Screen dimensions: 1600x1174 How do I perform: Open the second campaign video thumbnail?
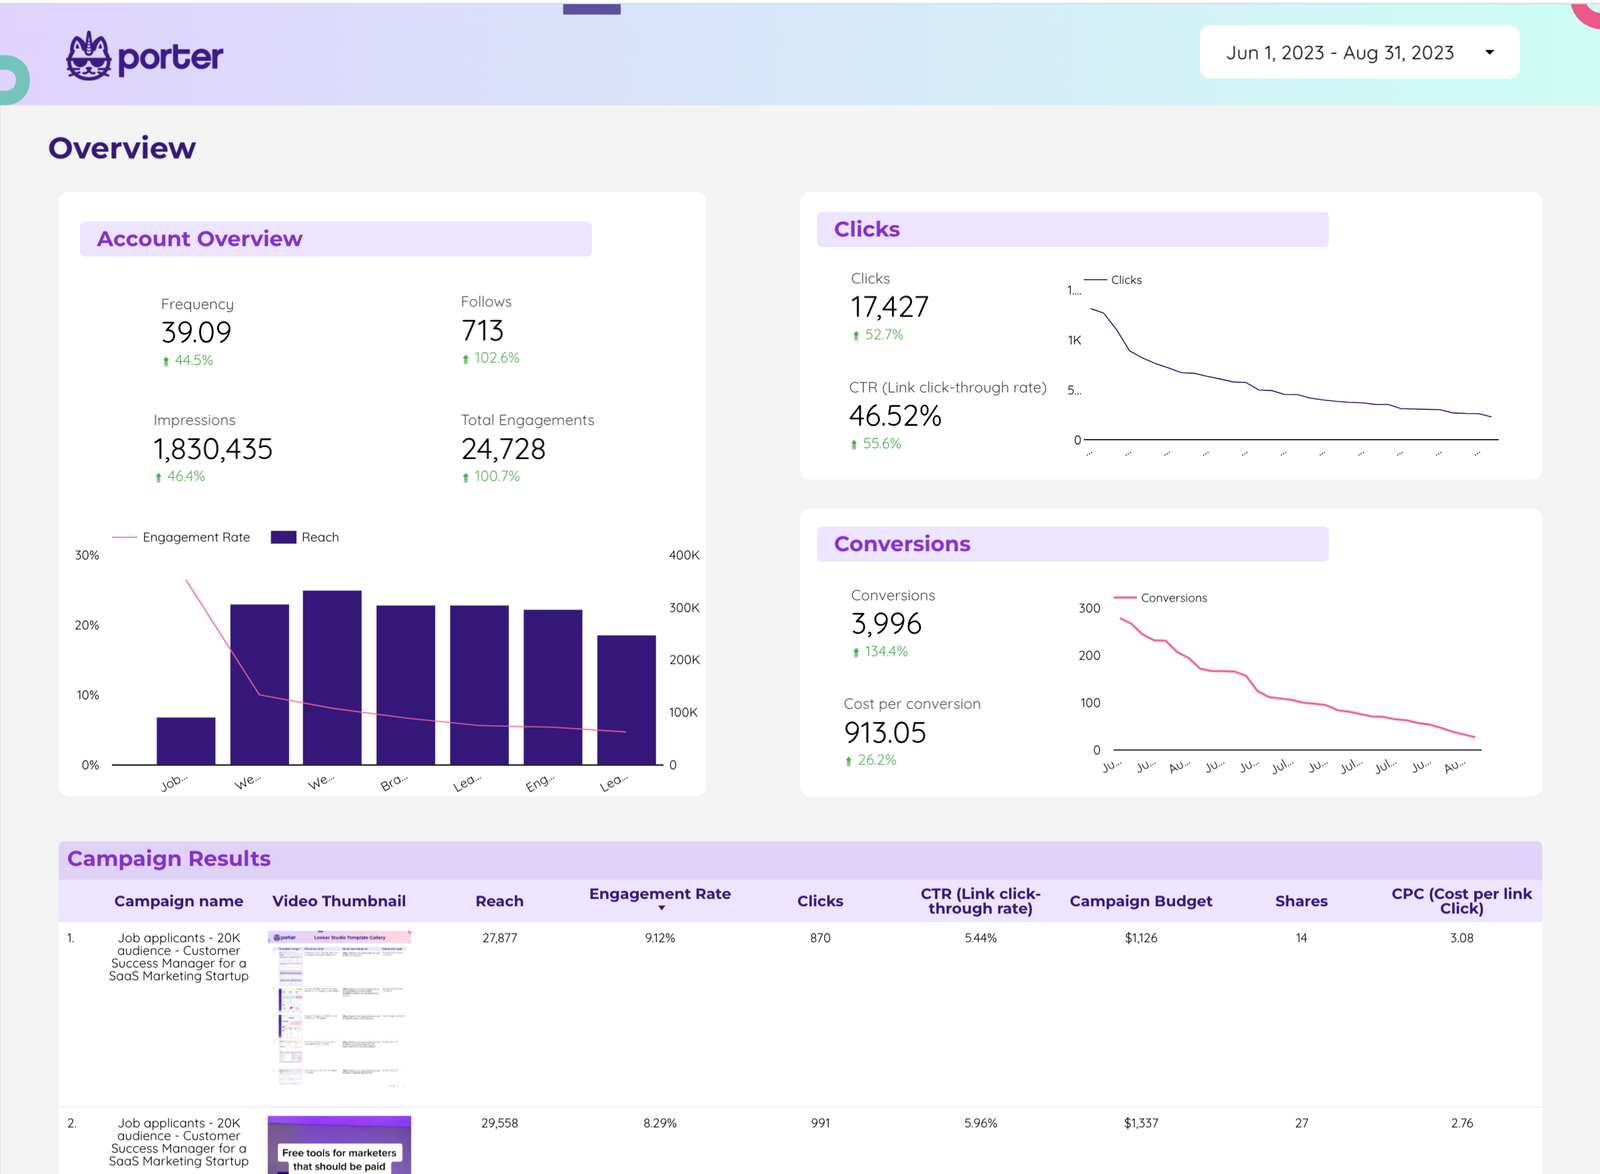(339, 1145)
